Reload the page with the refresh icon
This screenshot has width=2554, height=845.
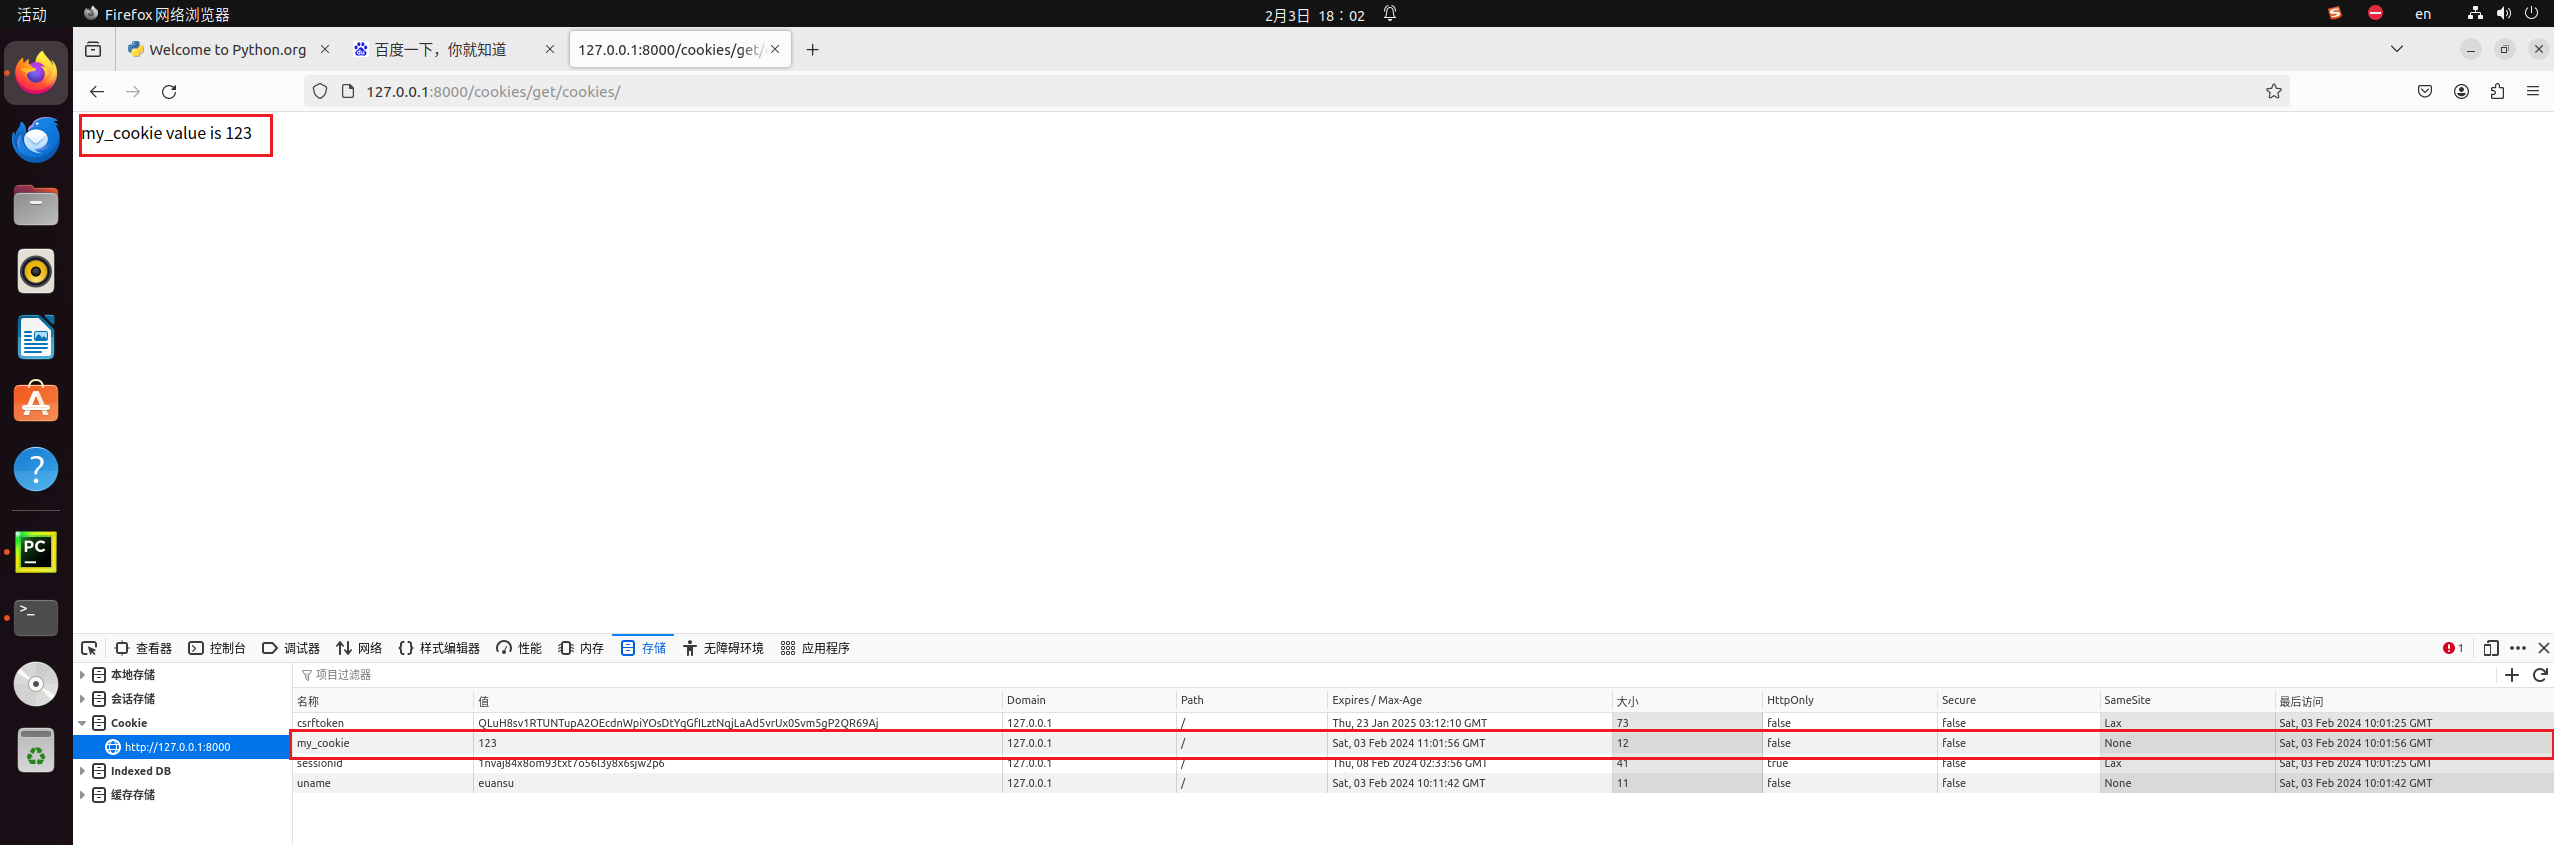[169, 92]
